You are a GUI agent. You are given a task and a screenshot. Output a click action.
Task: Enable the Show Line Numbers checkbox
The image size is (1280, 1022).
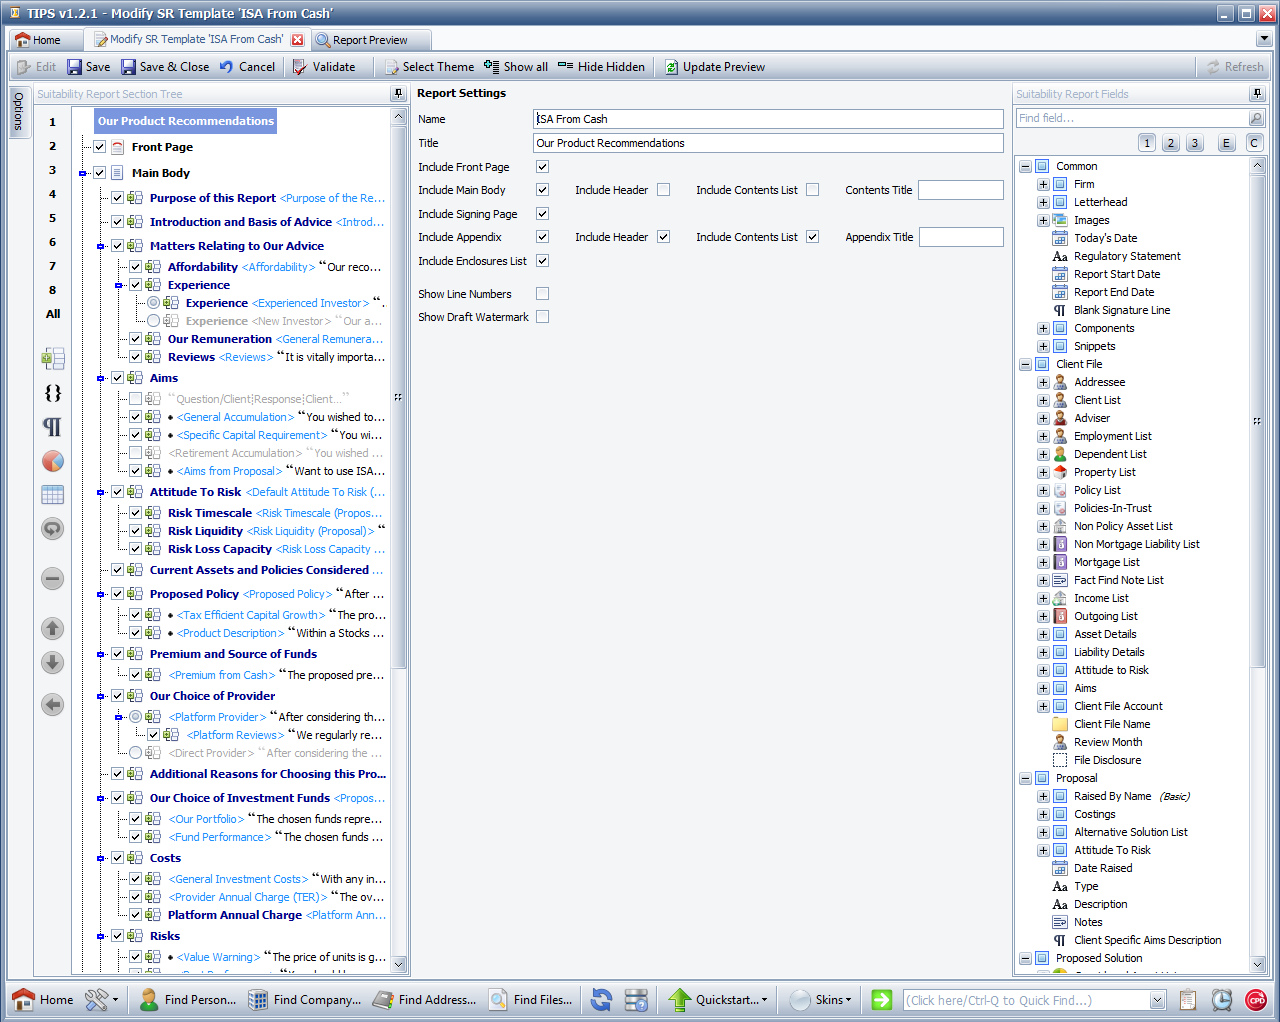tap(542, 294)
